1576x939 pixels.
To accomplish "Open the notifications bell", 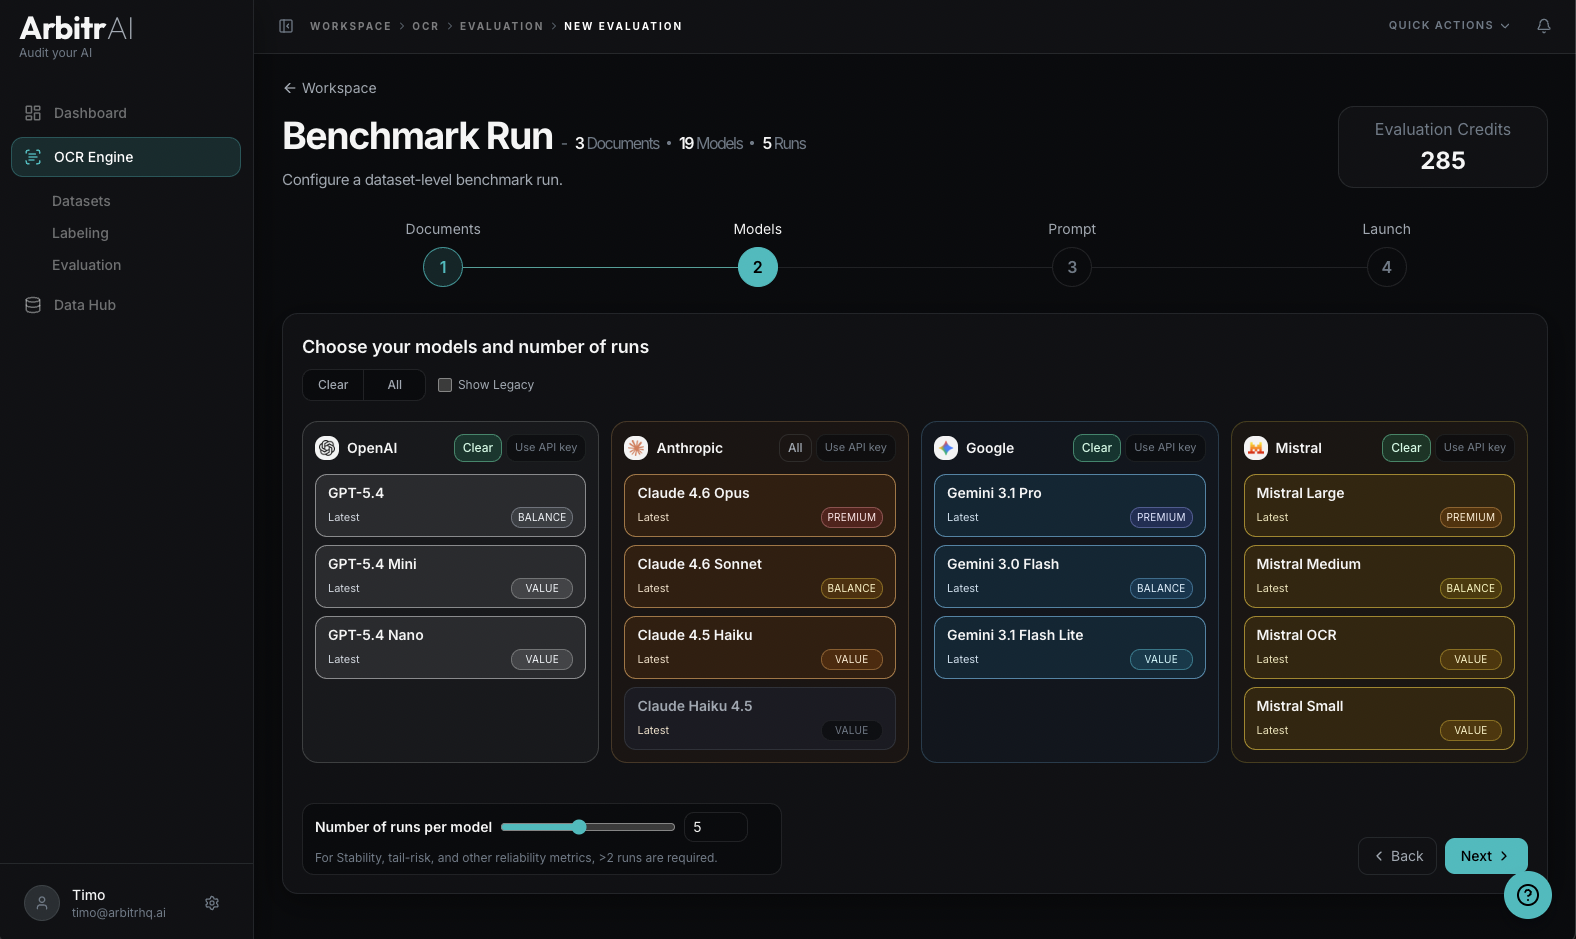I will click(x=1544, y=26).
